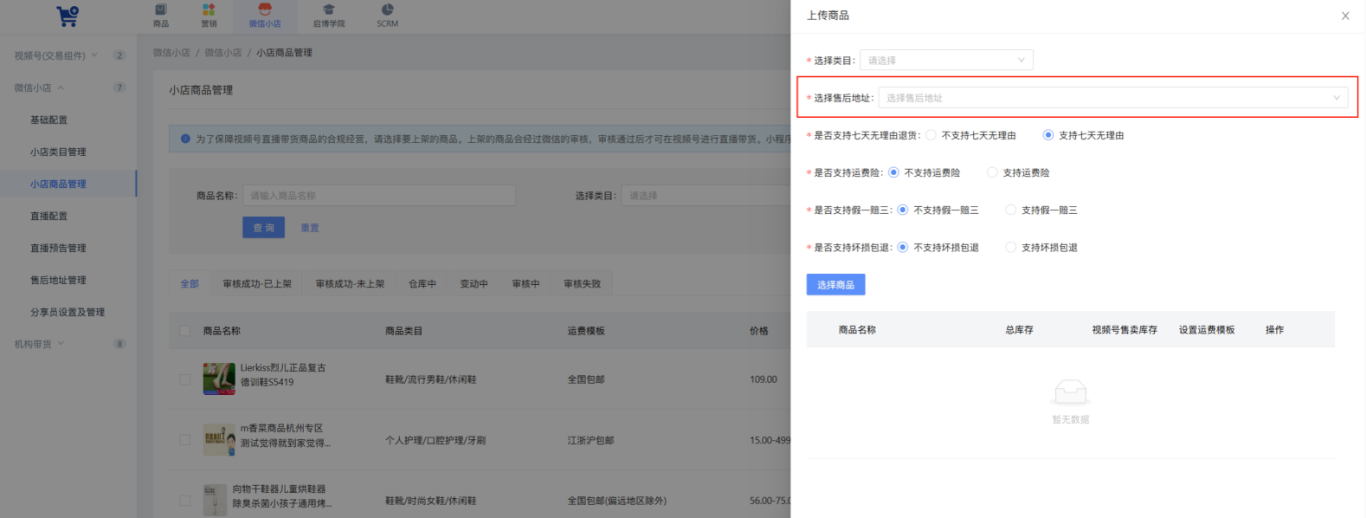Tick the checkbox for the m香菜商品 row
The width and height of the screenshot is (1366, 518).
184,439
